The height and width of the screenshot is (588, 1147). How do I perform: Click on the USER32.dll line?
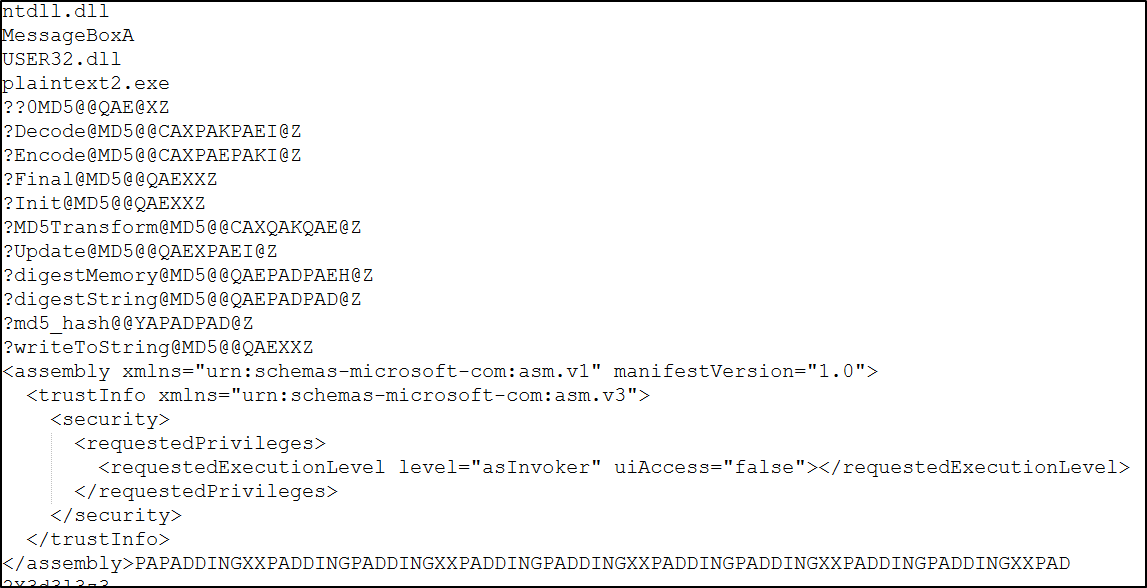click(x=61, y=60)
